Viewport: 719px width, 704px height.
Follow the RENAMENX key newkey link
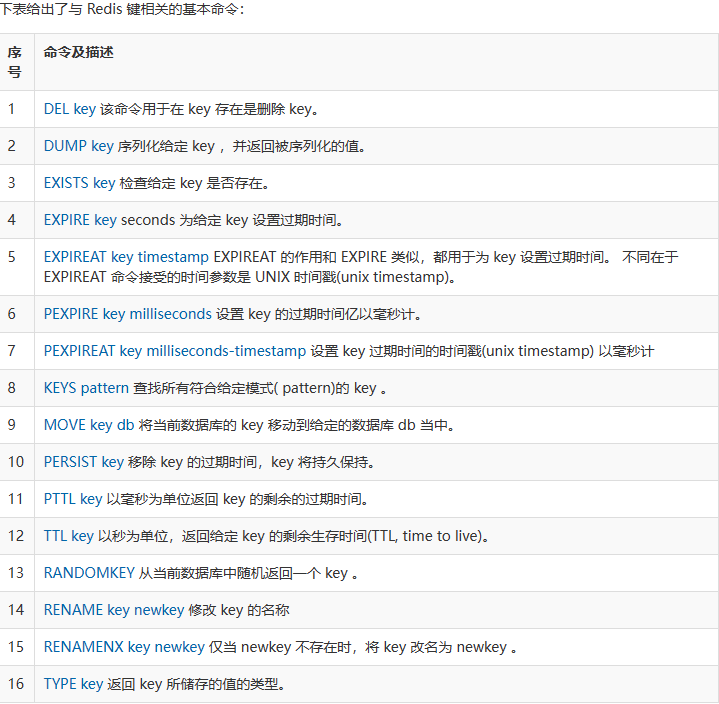point(123,647)
